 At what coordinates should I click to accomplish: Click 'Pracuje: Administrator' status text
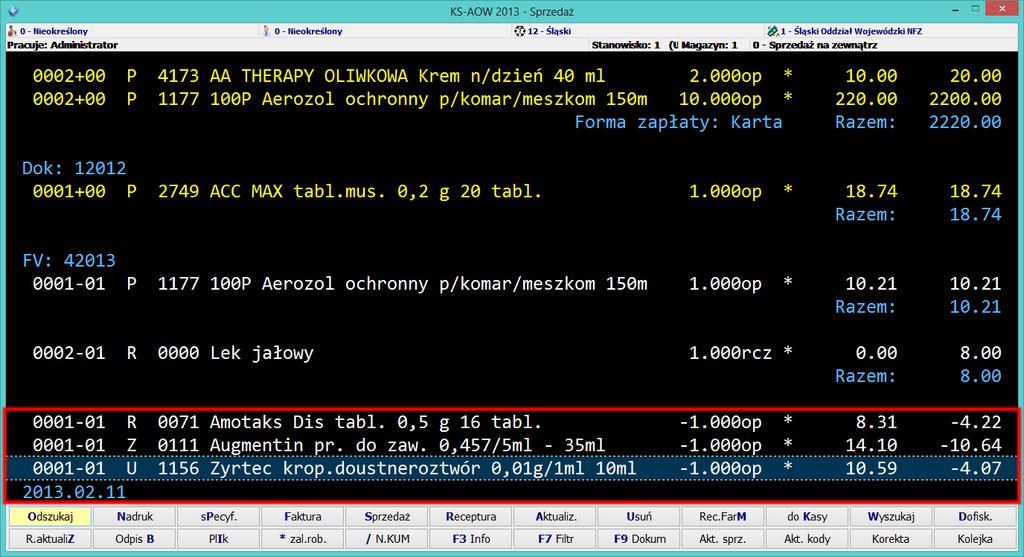click(62, 45)
